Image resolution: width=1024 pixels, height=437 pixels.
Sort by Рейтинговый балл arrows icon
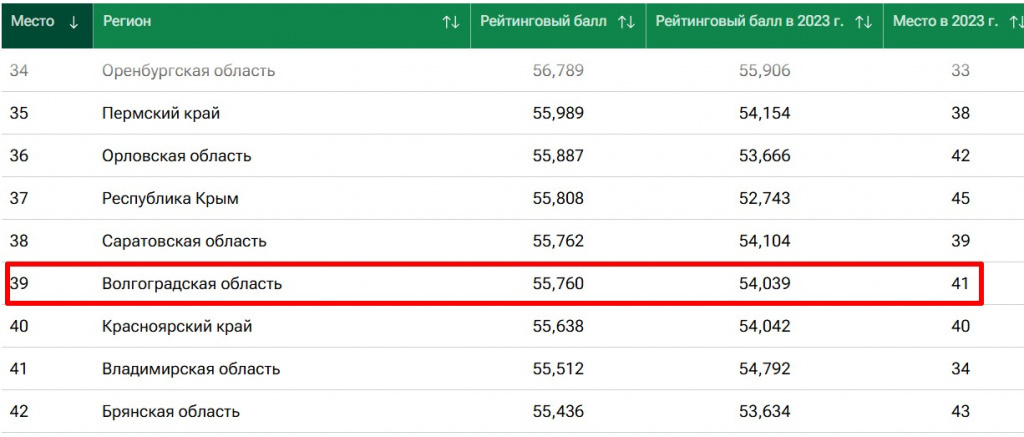pyautogui.click(x=627, y=22)
